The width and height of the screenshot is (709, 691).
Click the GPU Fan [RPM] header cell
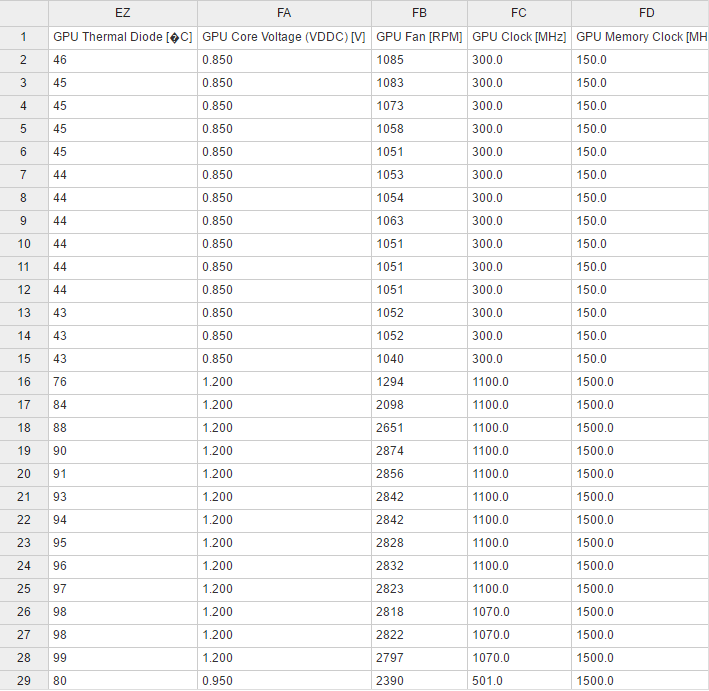pyautogui.click(x=420, y=37)
